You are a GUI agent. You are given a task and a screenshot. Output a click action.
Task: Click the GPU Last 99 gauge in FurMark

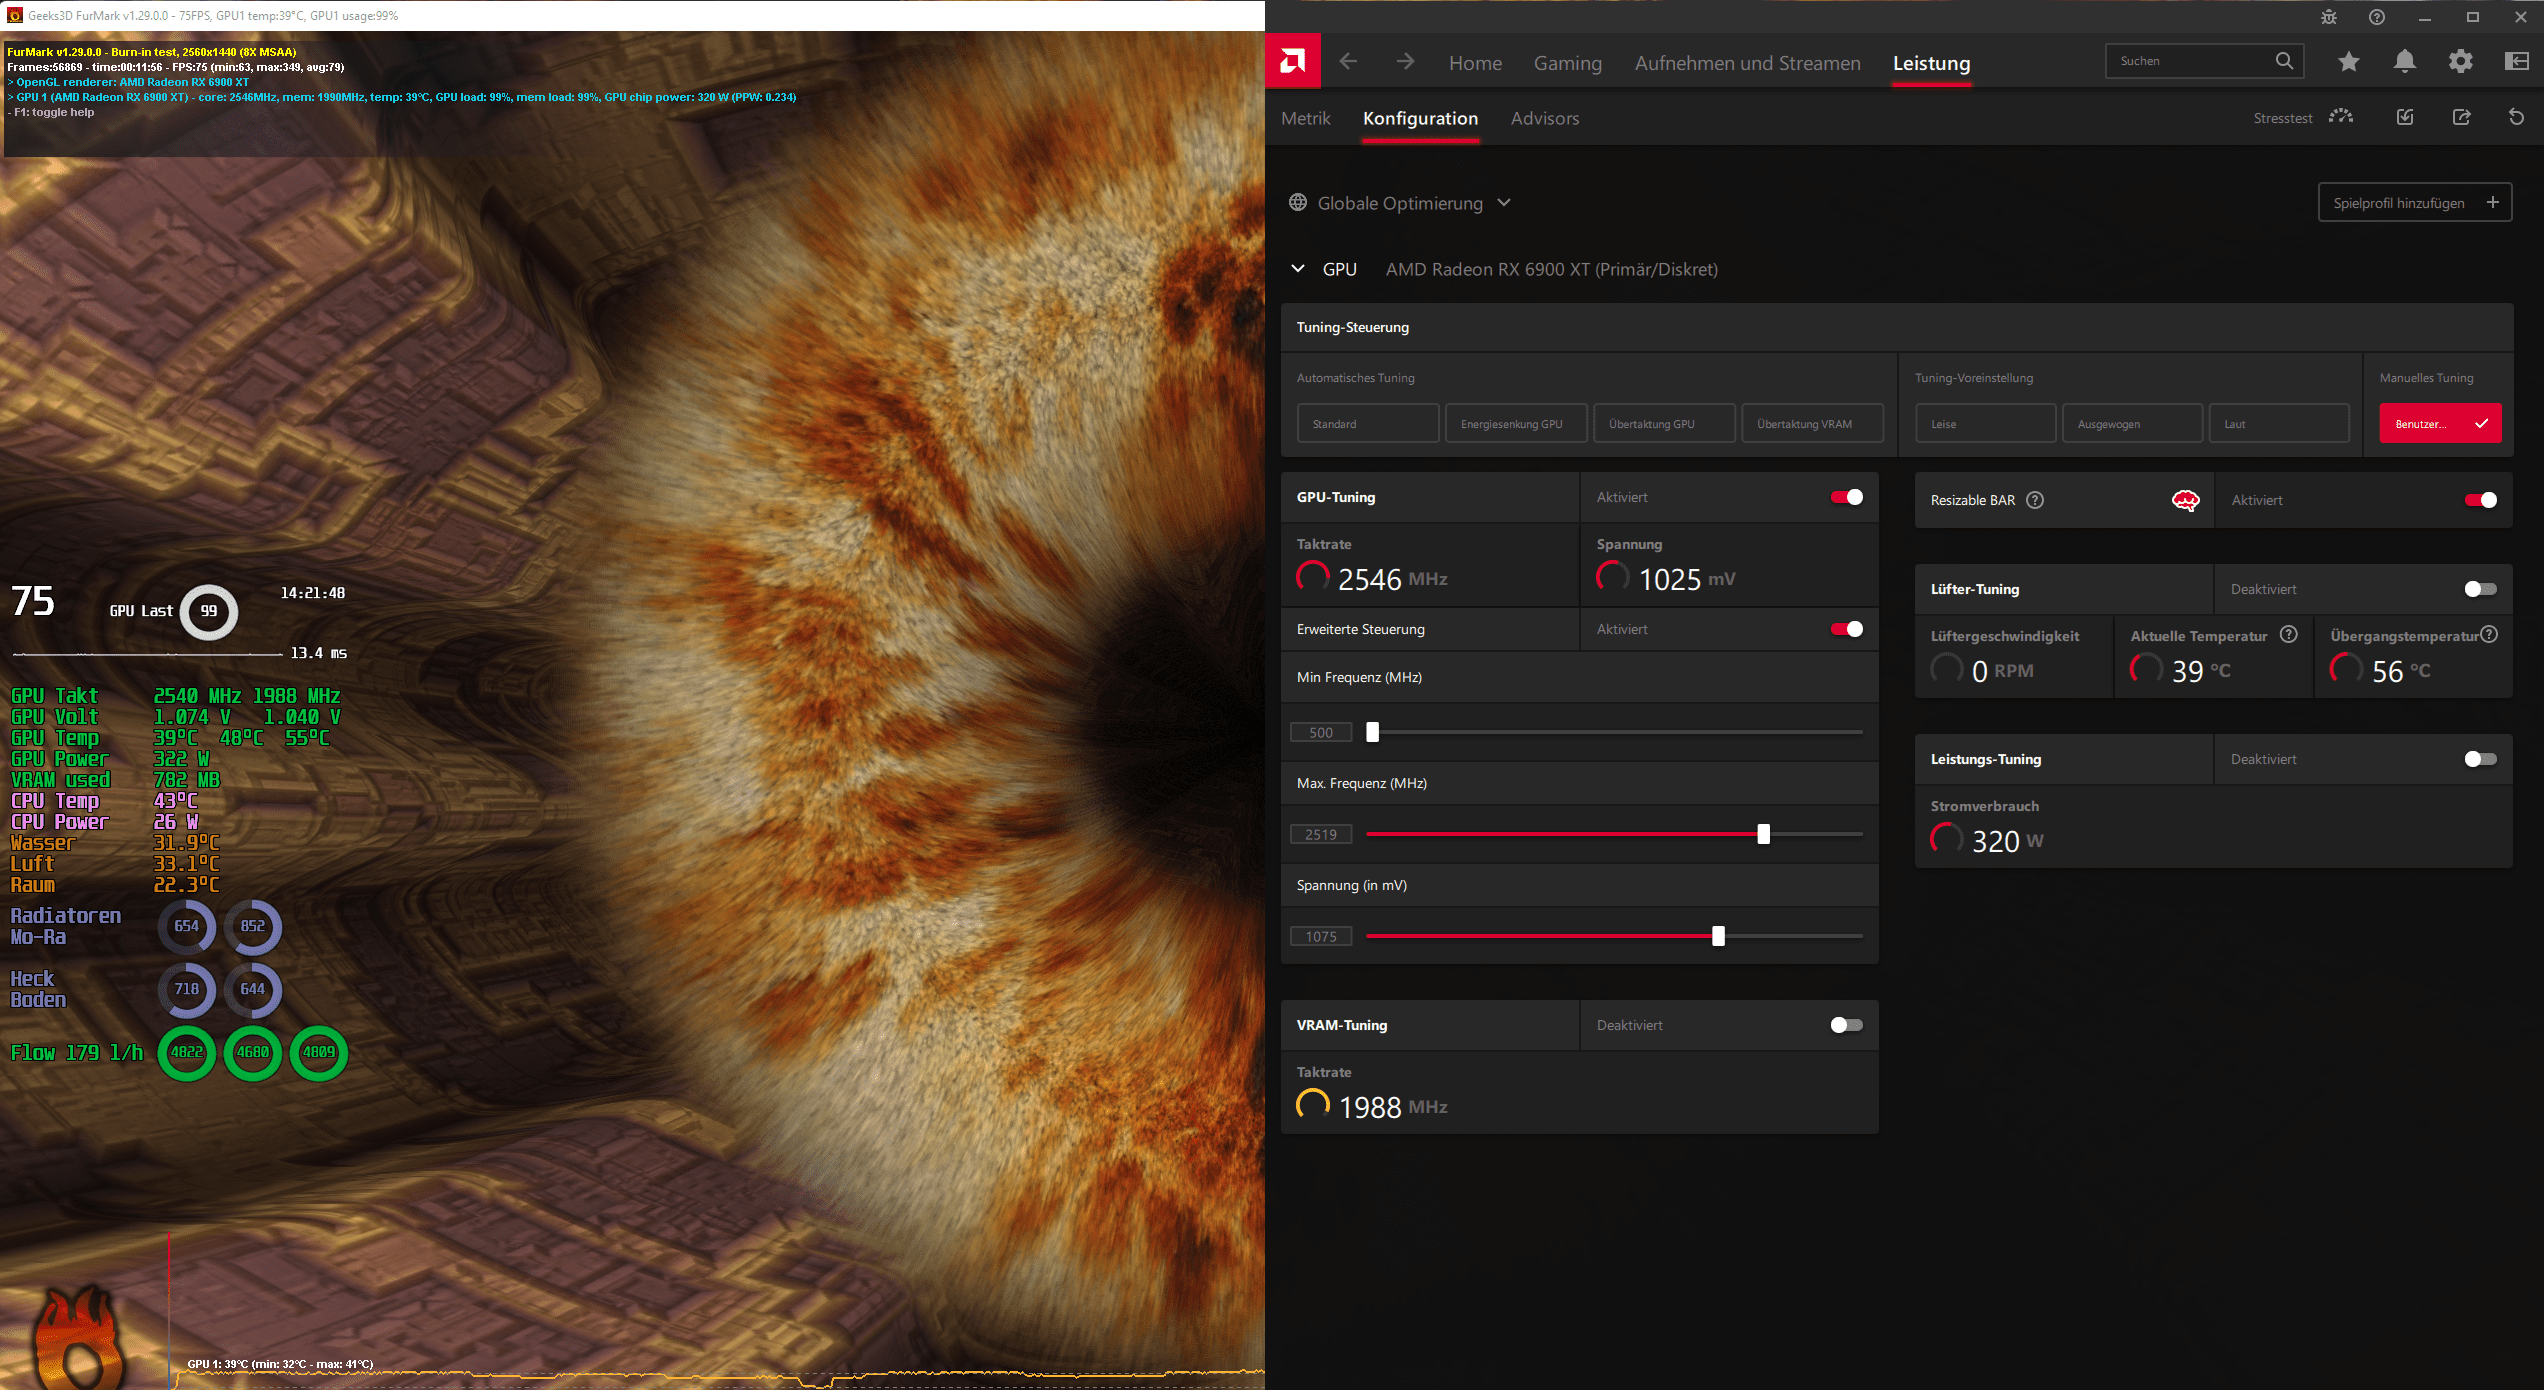209,611
